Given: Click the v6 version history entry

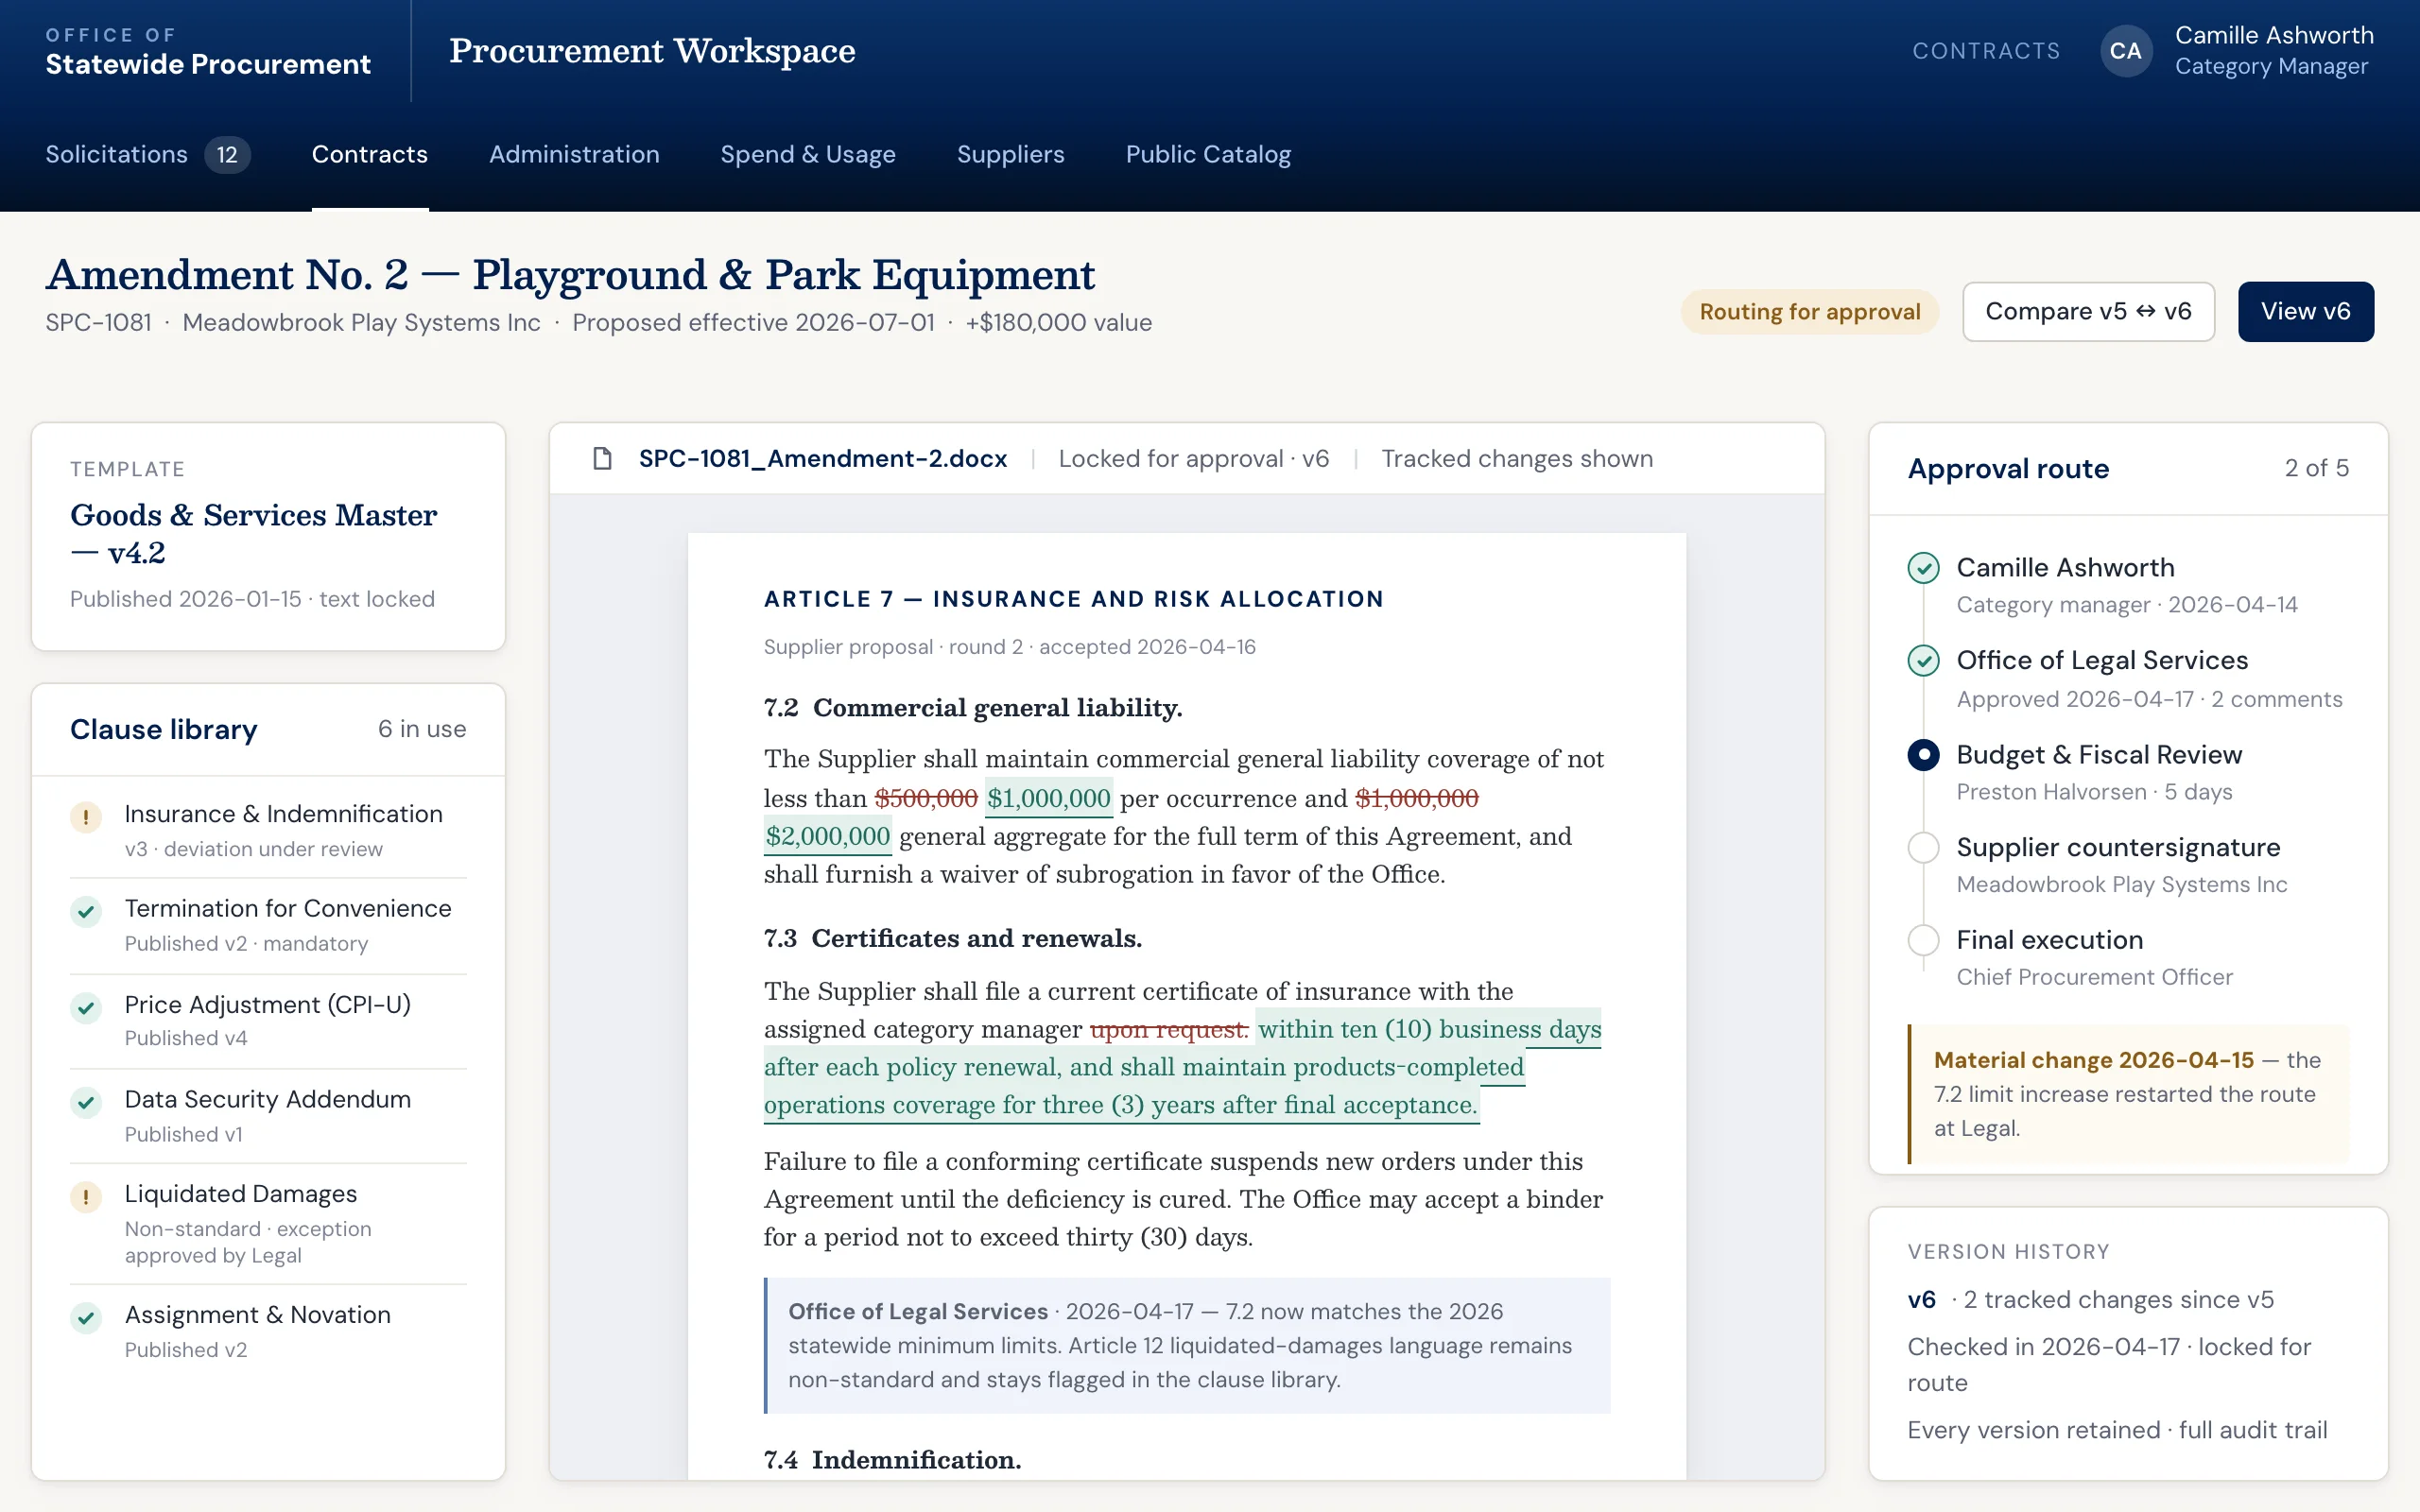Looking at the screenshot, I should [x=2090, y=1300].
